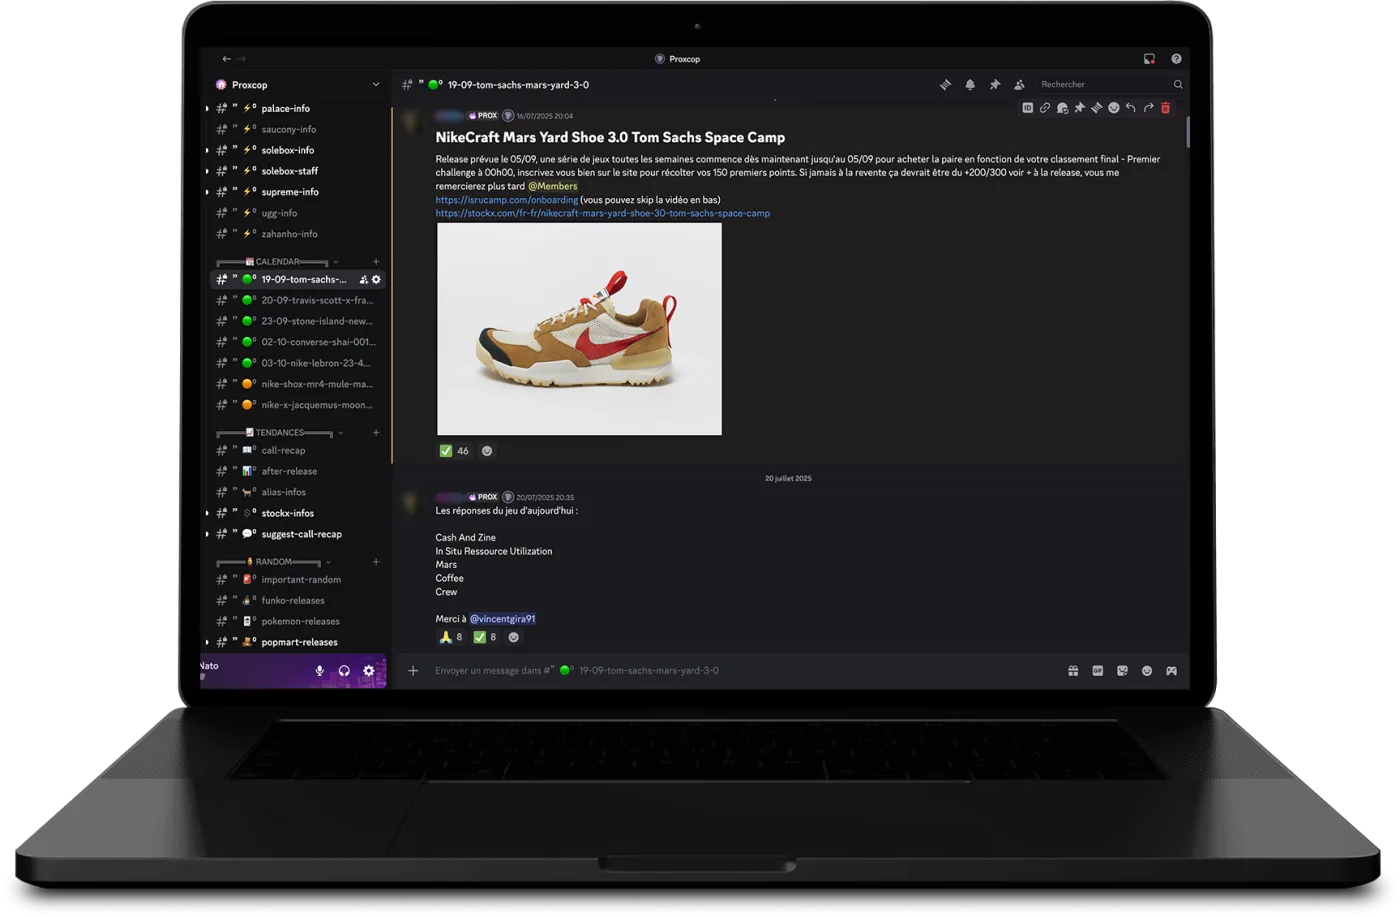The height and width of the screenshot is (917, 1400).
Task: Edit channel gear for 19-09-tom-sachs
Action: tap(376, 280)
